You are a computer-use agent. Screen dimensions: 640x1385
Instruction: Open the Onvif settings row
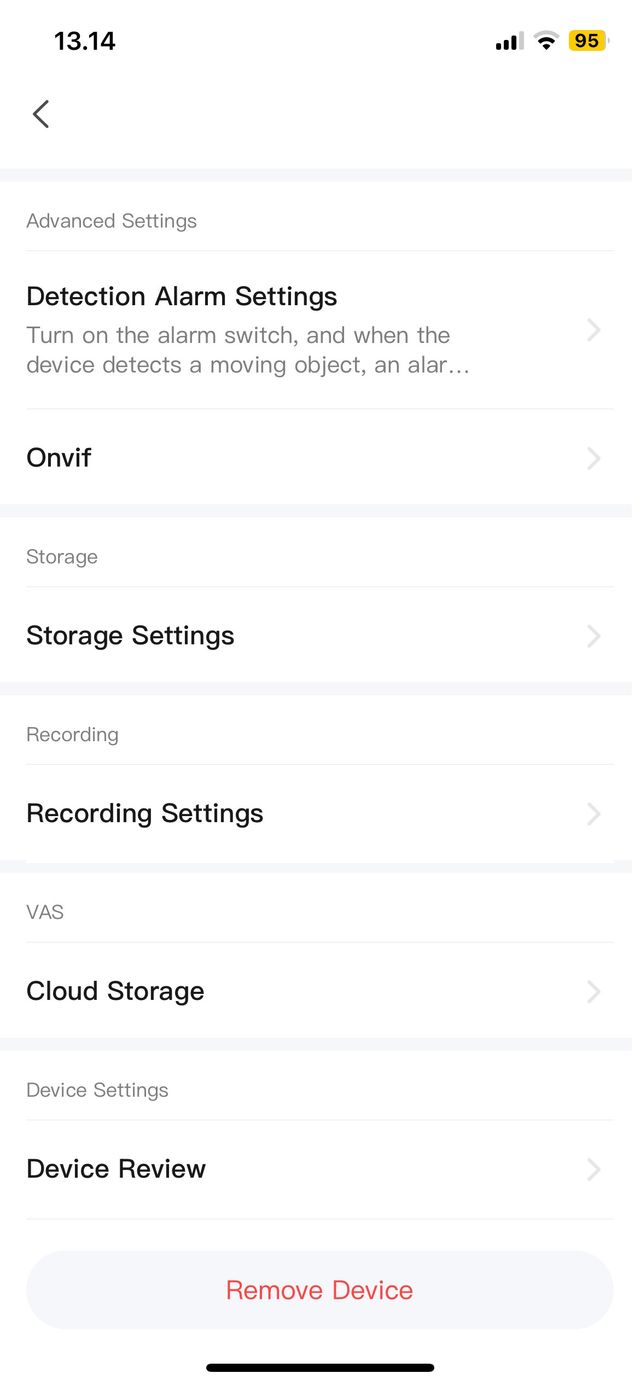pyautogui.click(x=59, y=458)
